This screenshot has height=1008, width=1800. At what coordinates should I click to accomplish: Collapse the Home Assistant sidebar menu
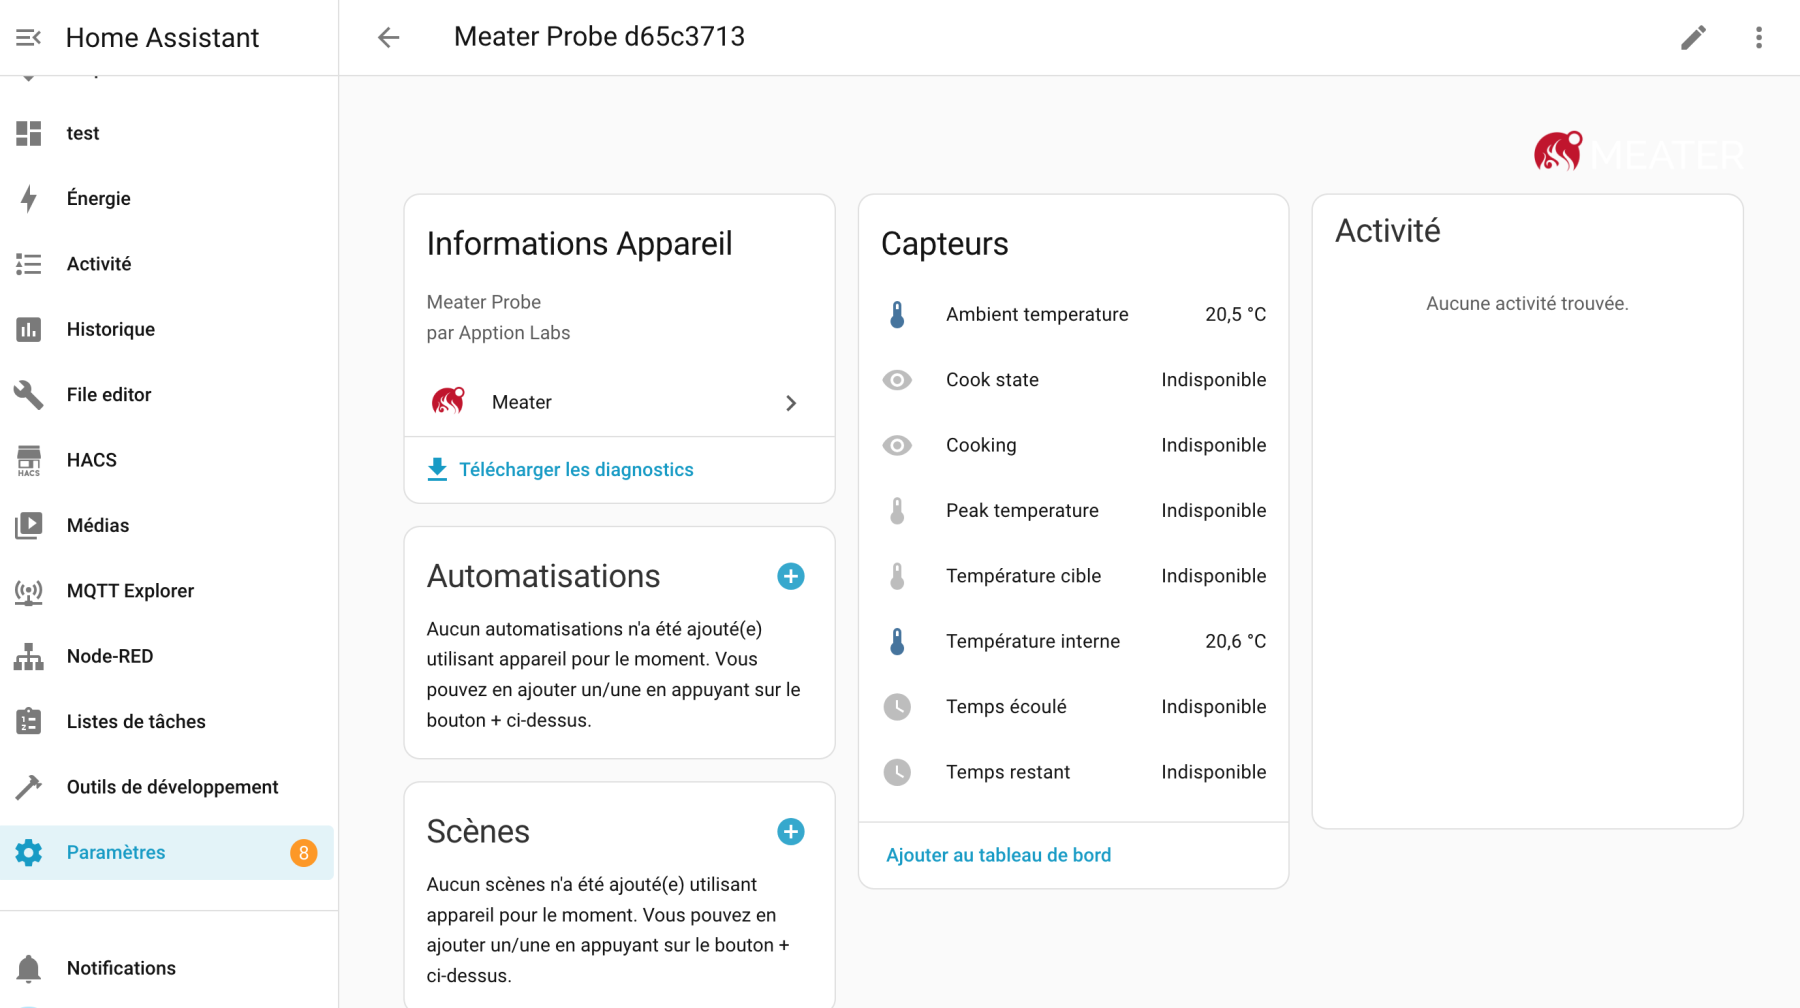pos(28,38)
